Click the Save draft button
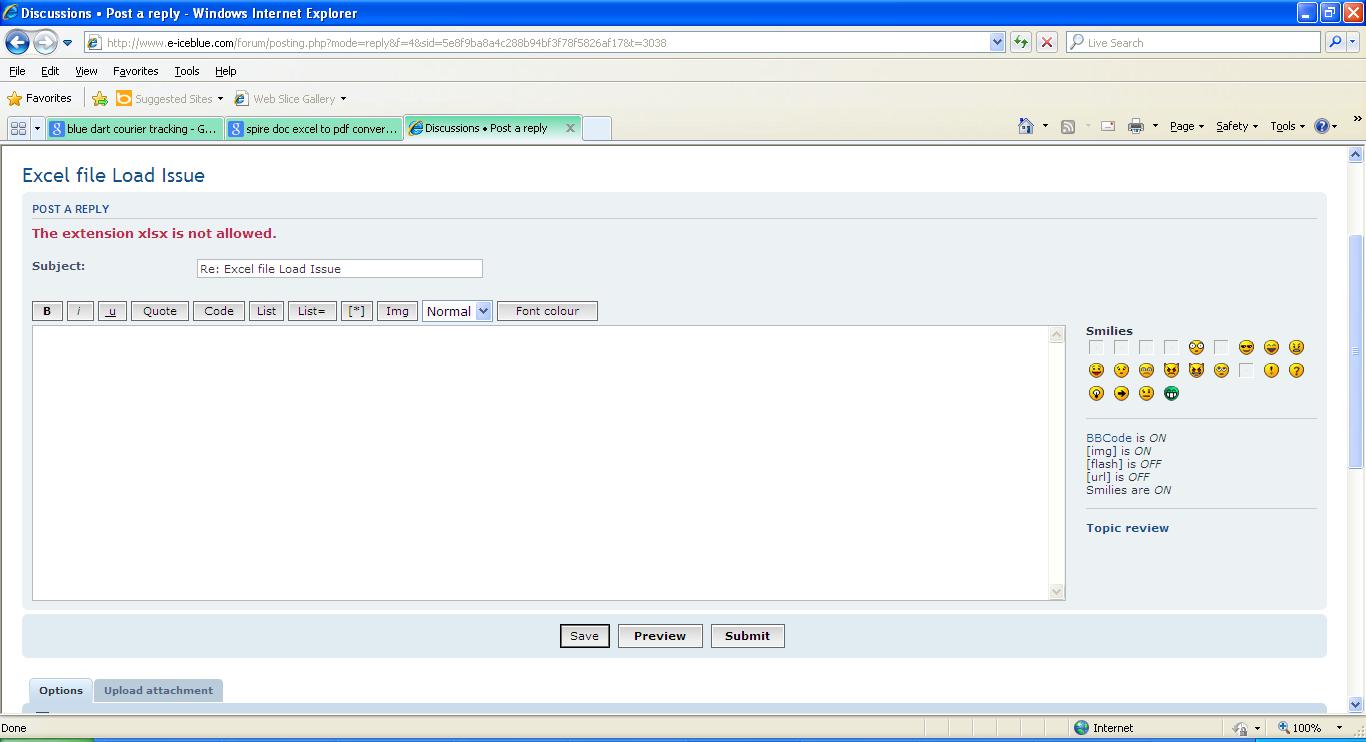This screenshot has width=1366, height=742. pos(584,636)
